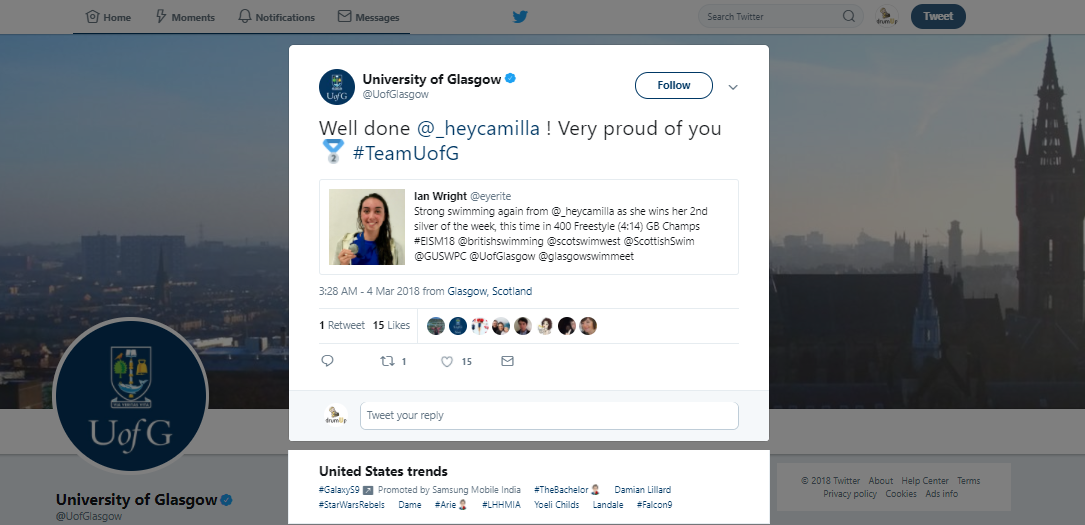Click the Search Twitter field
The height and width of the screenshot is (525, 1085).
point(781,17)
